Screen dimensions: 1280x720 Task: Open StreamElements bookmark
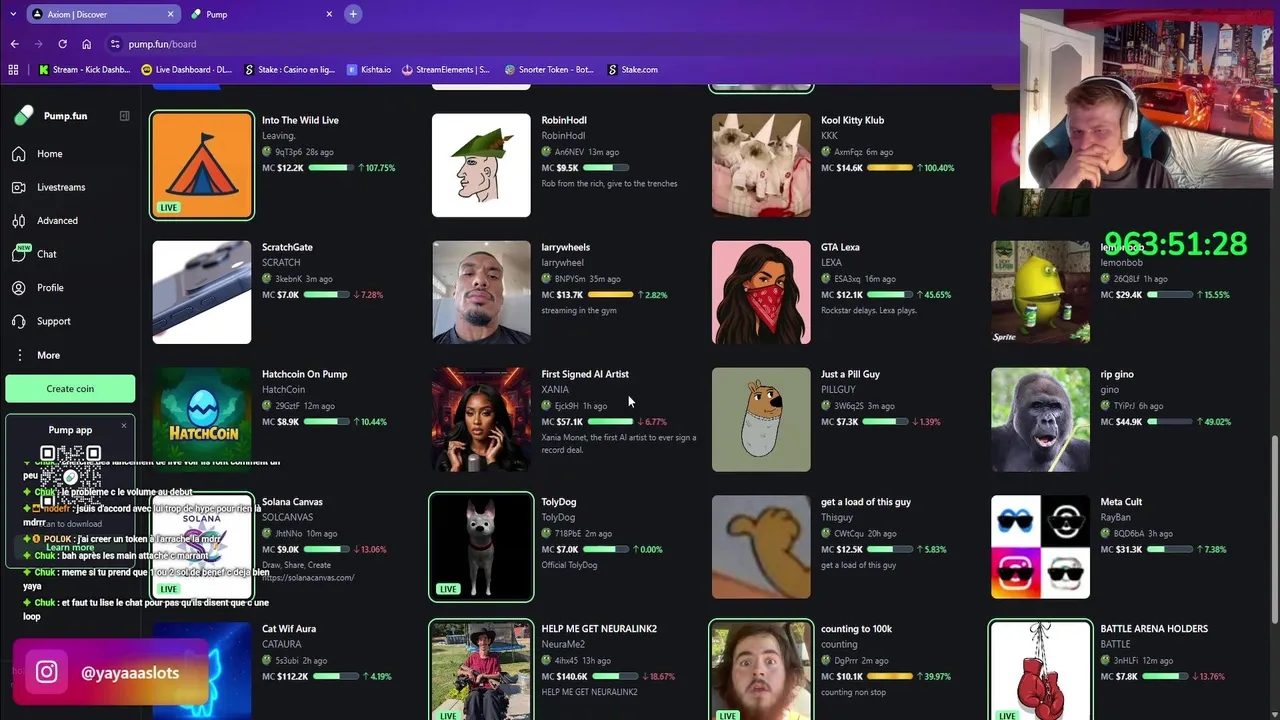point(446,70)
